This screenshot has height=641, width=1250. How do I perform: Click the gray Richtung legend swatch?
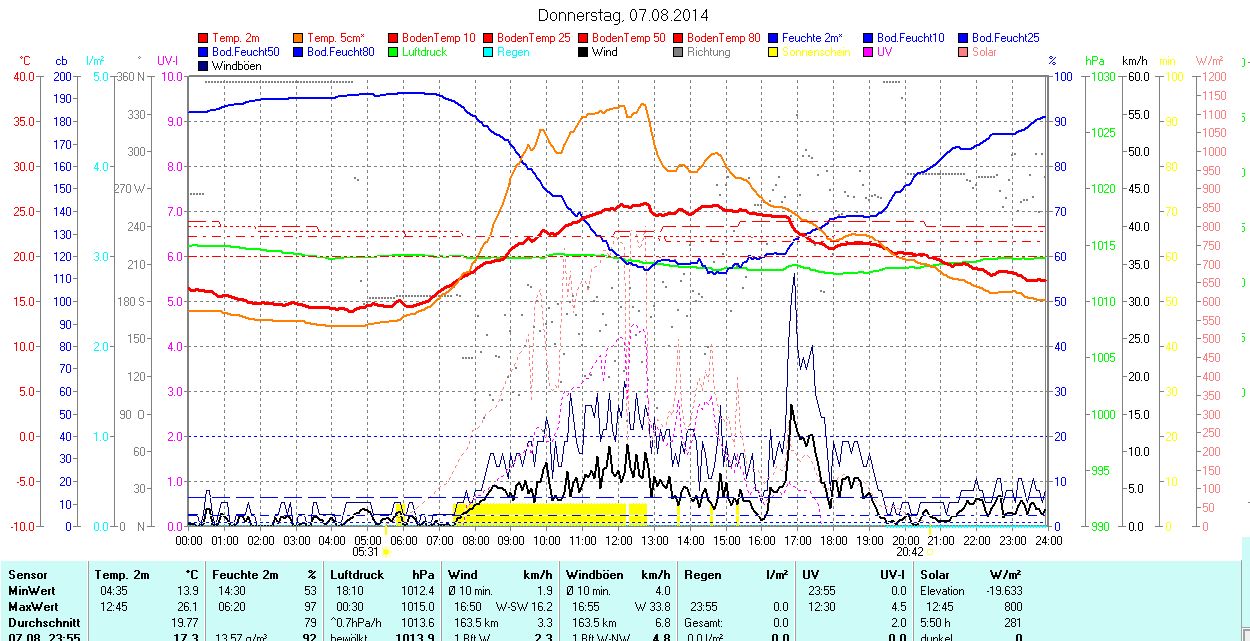tap(678, 52)
